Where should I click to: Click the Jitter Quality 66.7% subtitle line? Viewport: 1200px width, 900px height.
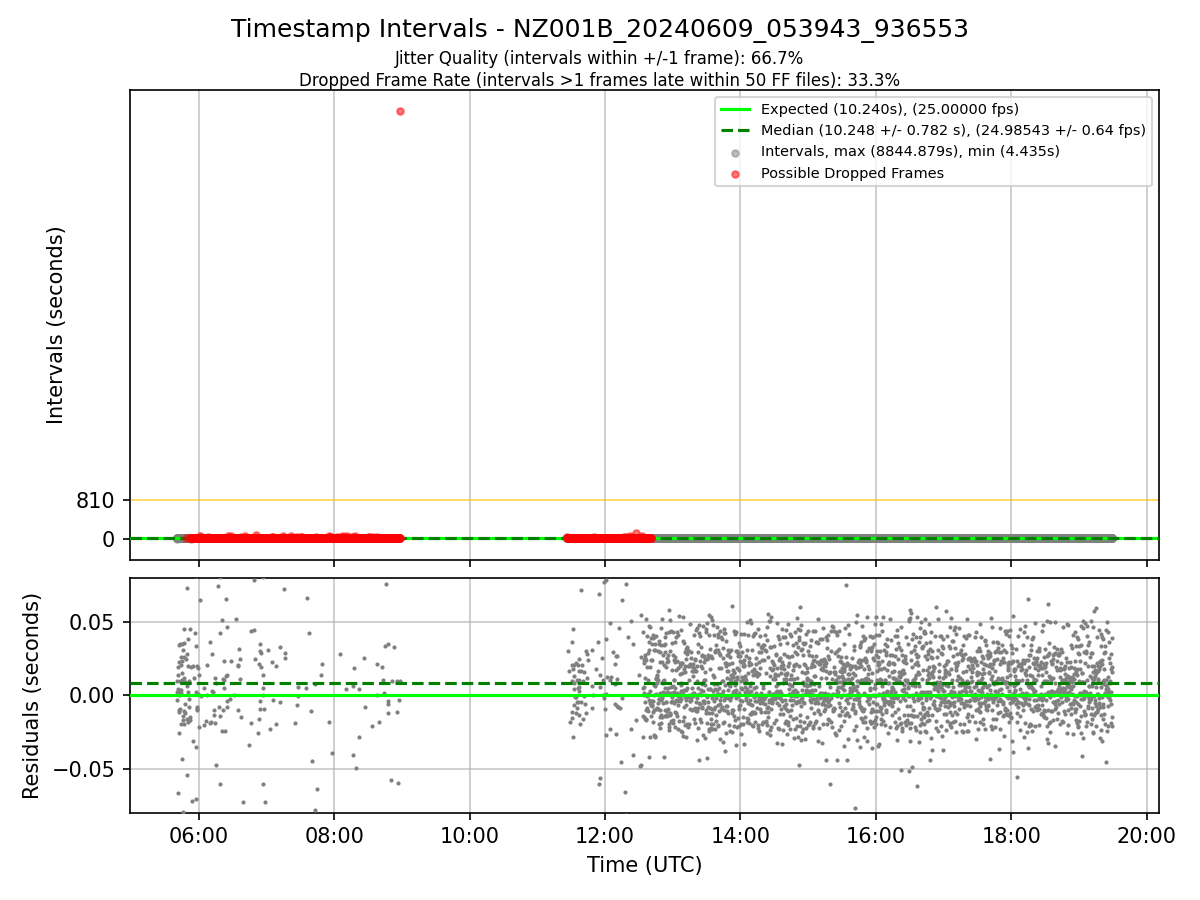click(x=599, y=58)
